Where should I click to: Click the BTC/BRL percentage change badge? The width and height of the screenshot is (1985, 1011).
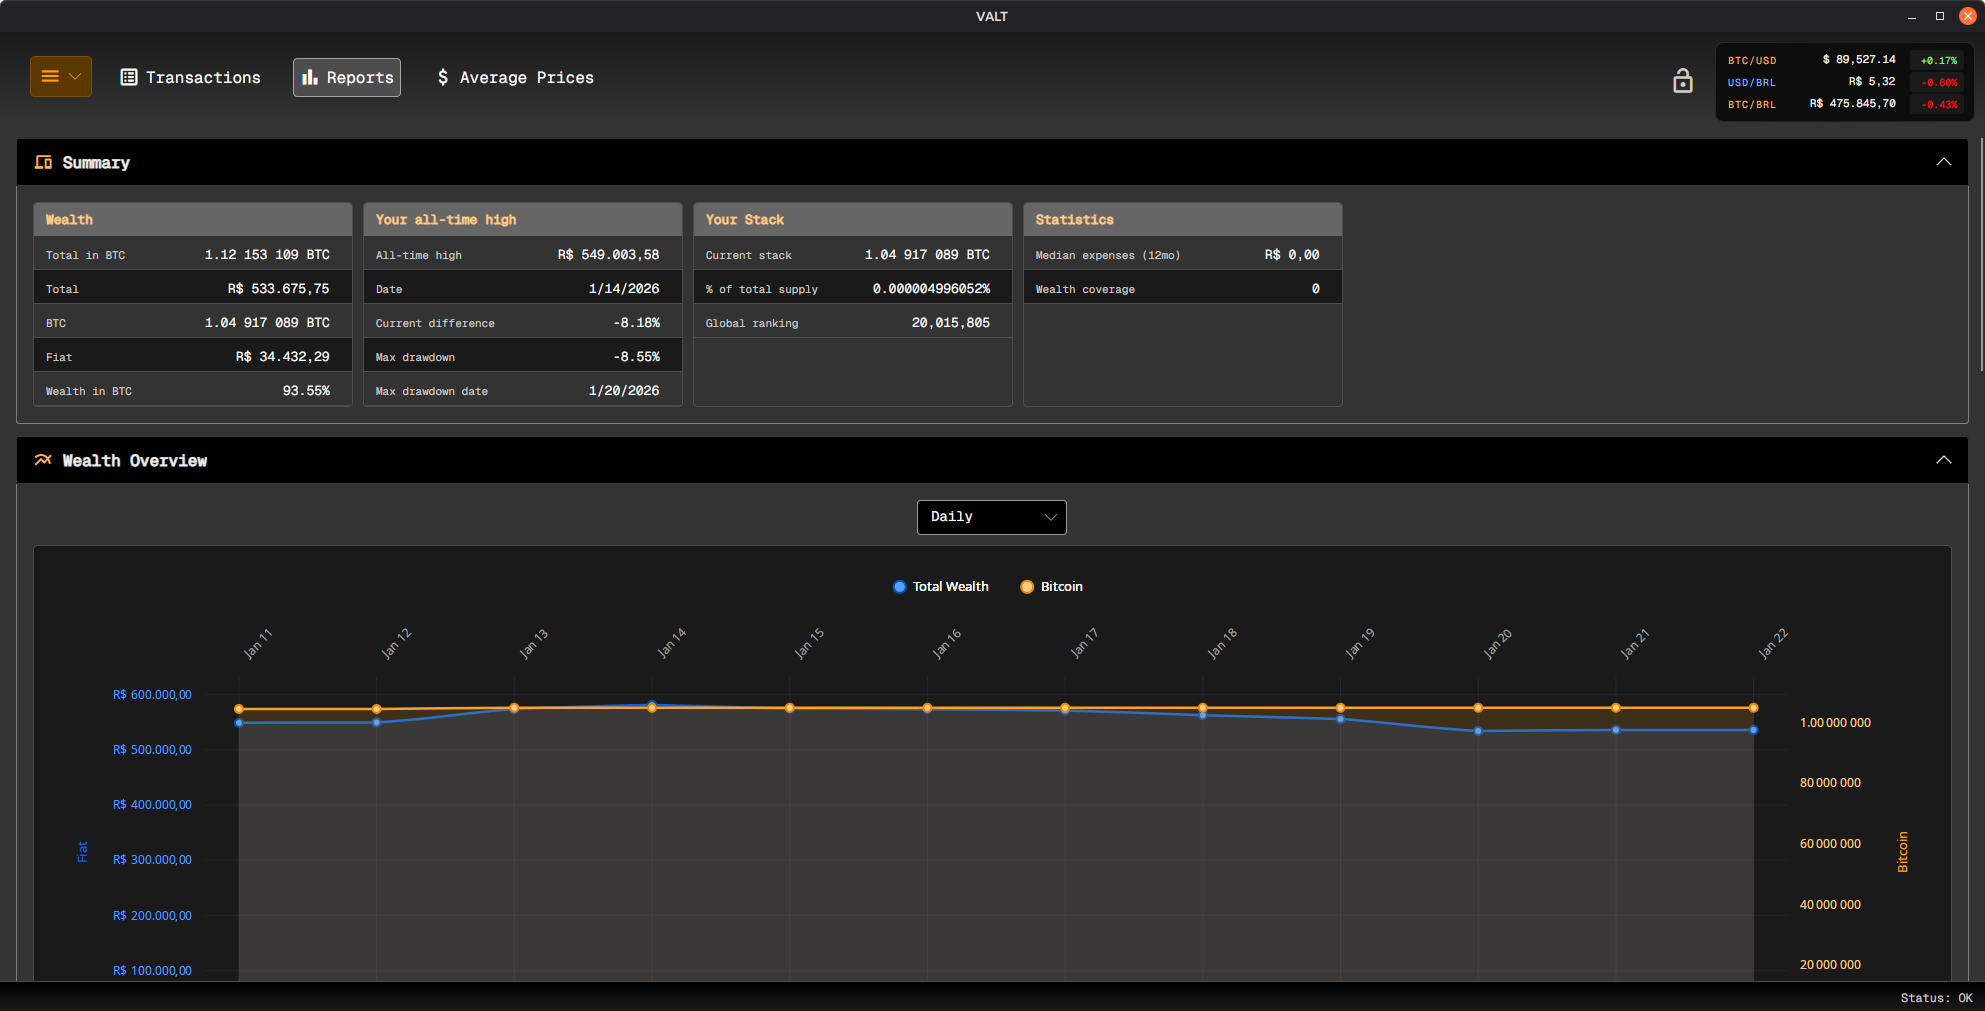pyautogui.click(x=1938, y=104)
